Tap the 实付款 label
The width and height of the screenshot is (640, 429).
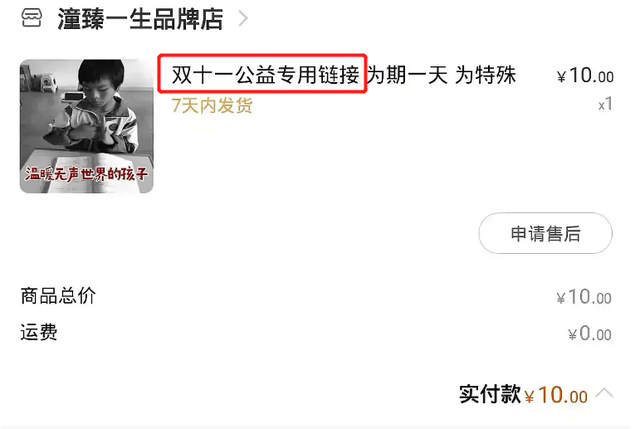[490, 394]
